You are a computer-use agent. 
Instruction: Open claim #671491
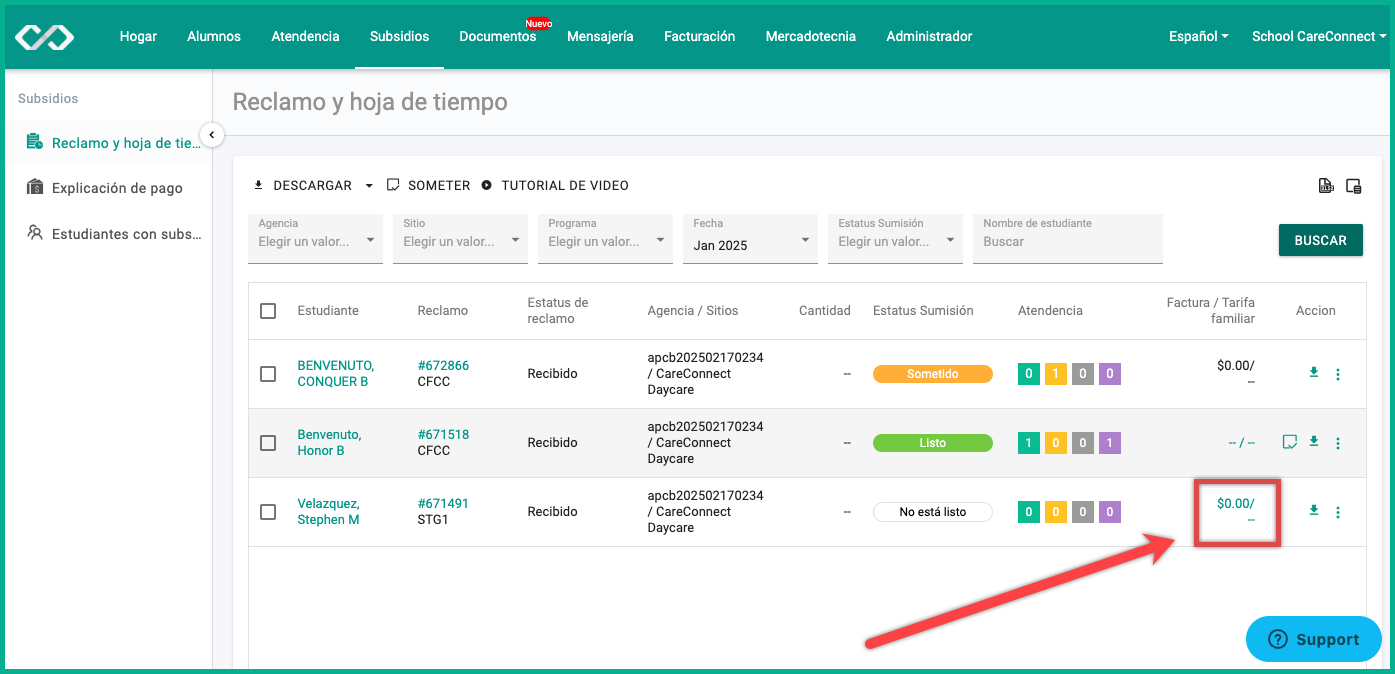click(443, 504)
